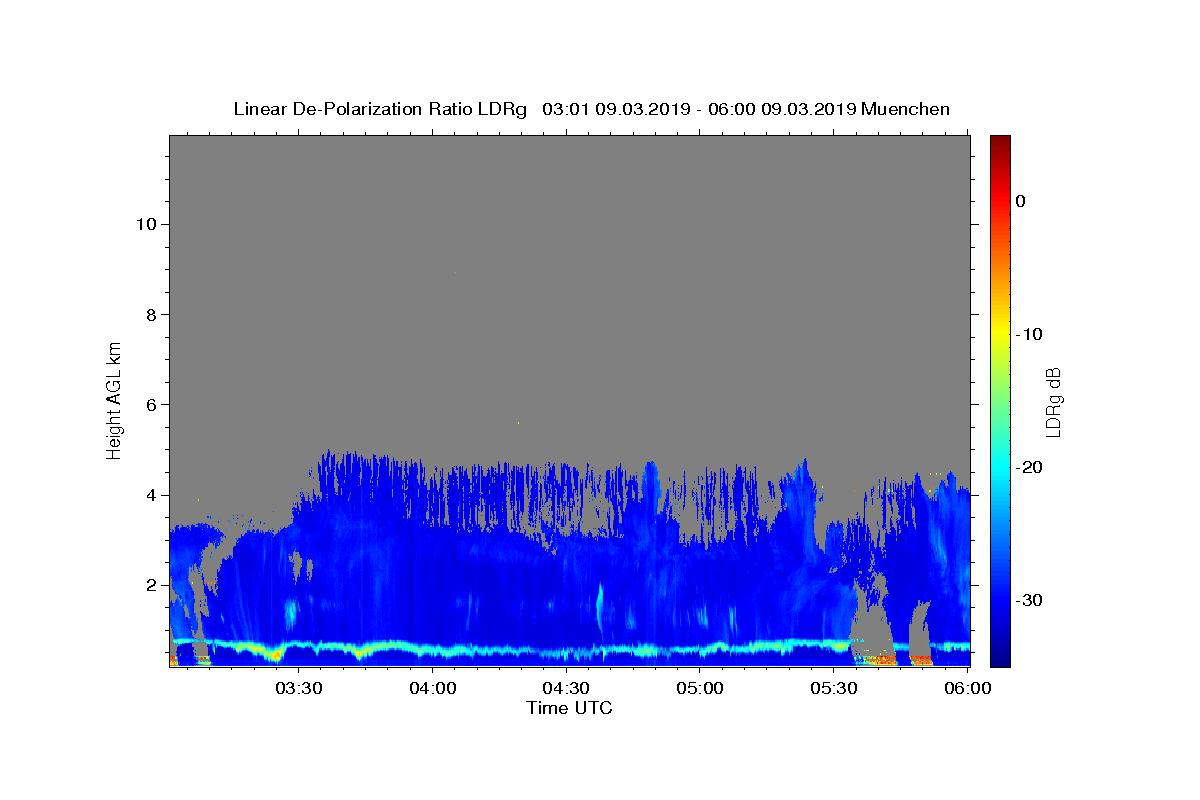Click the "LDRg dB" colorbar label
Viewport: 1200px width, 800px height.
pos(1053,401)
